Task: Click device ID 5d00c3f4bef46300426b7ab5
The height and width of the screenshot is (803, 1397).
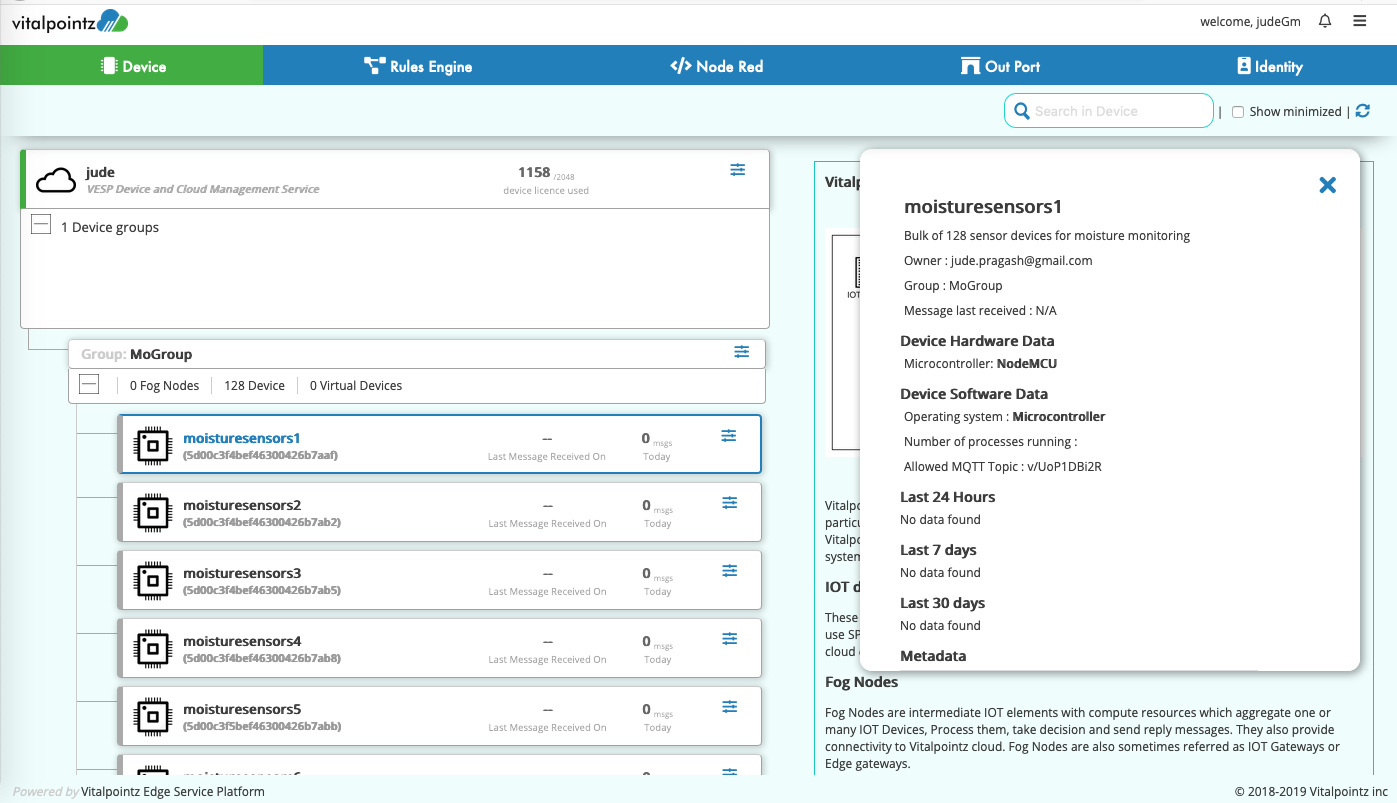Action: [x=262, y=590]
